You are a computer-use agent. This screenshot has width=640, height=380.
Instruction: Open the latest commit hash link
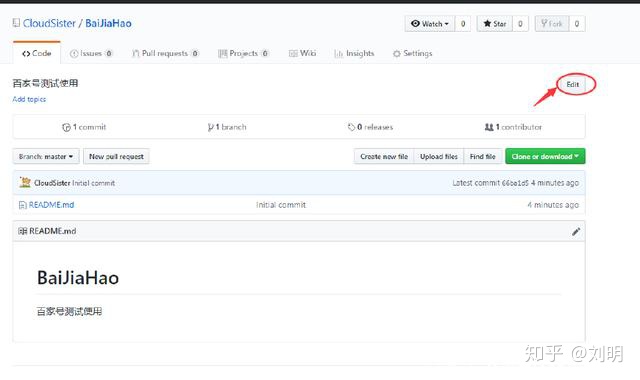click(515, 183)
